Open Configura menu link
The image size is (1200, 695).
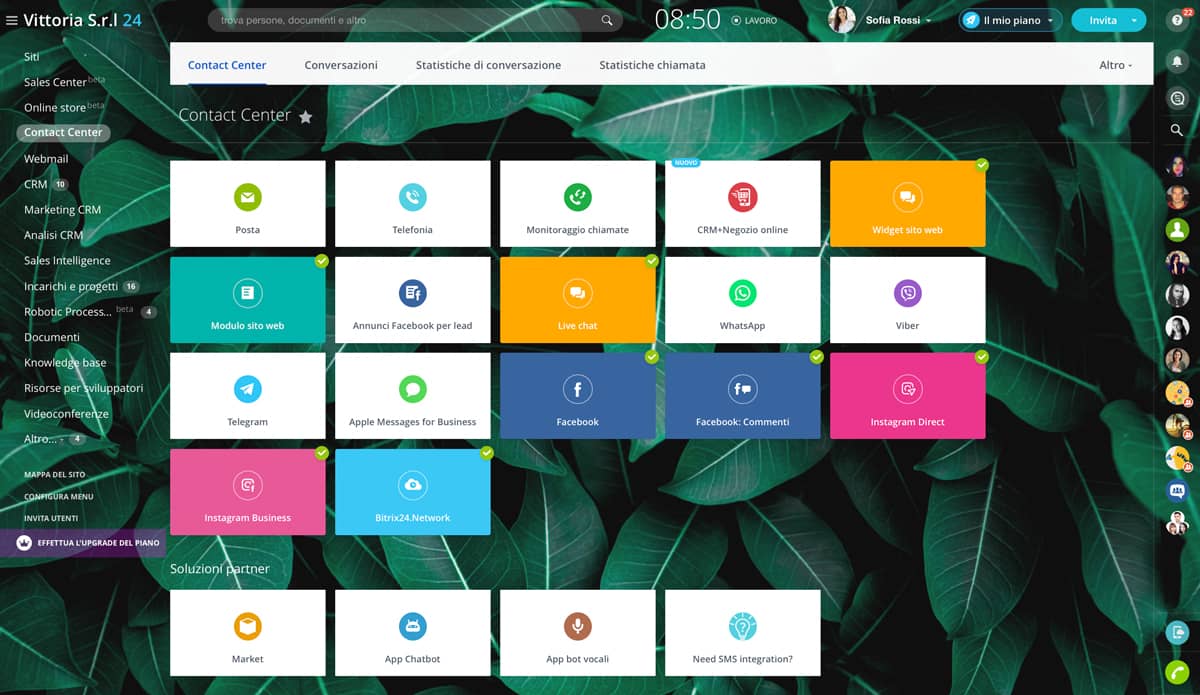[x=59, y=496]
